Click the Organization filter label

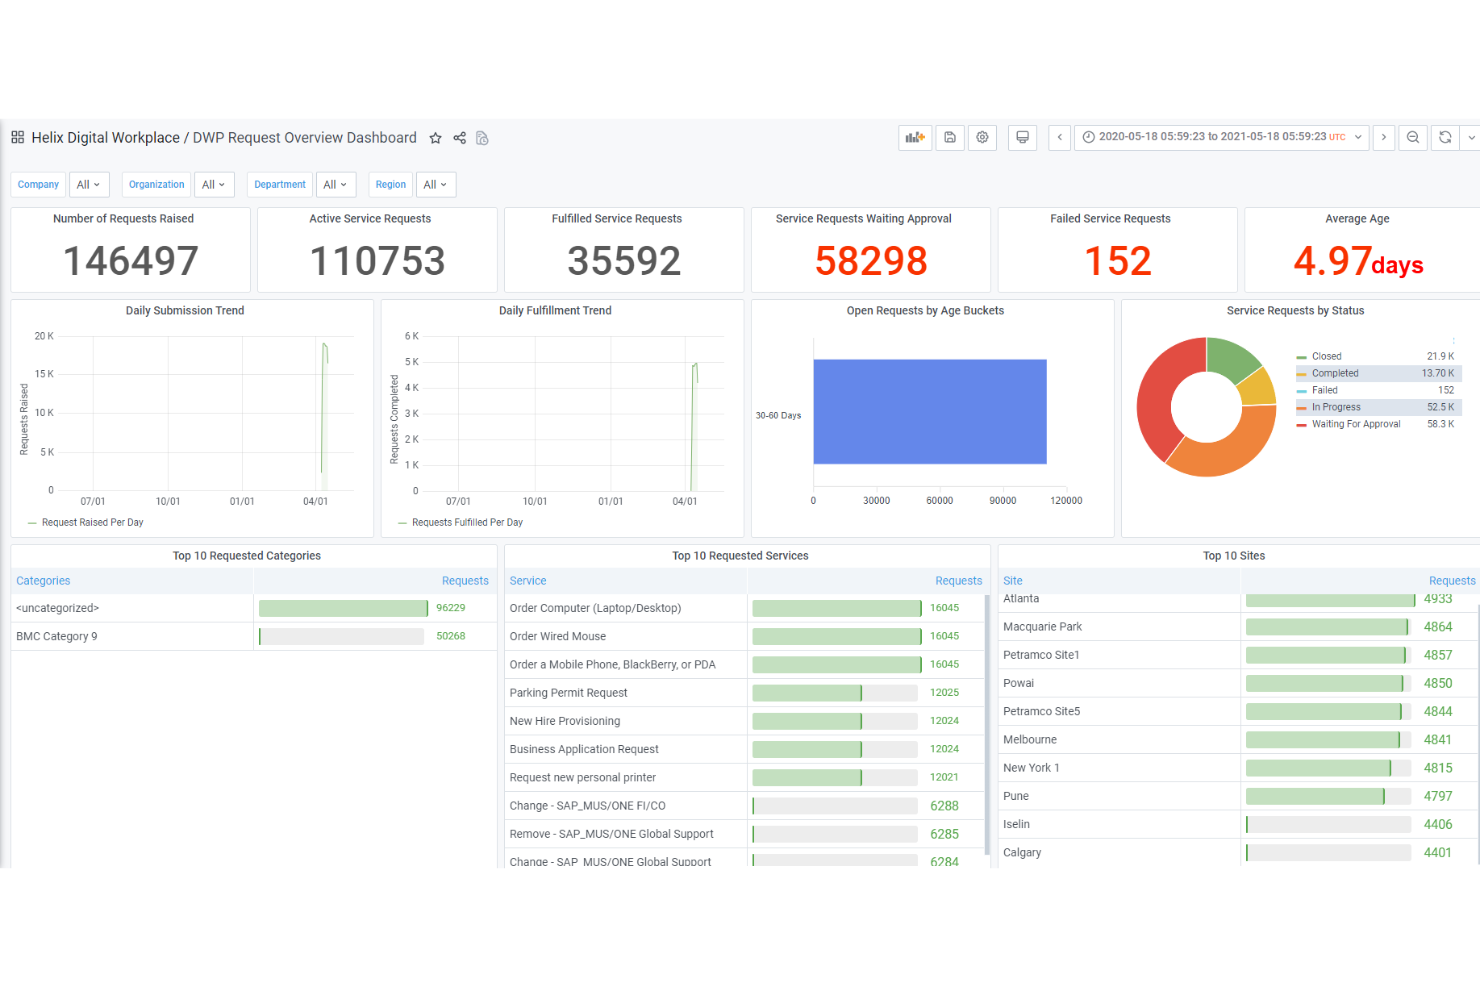(156, 184)
